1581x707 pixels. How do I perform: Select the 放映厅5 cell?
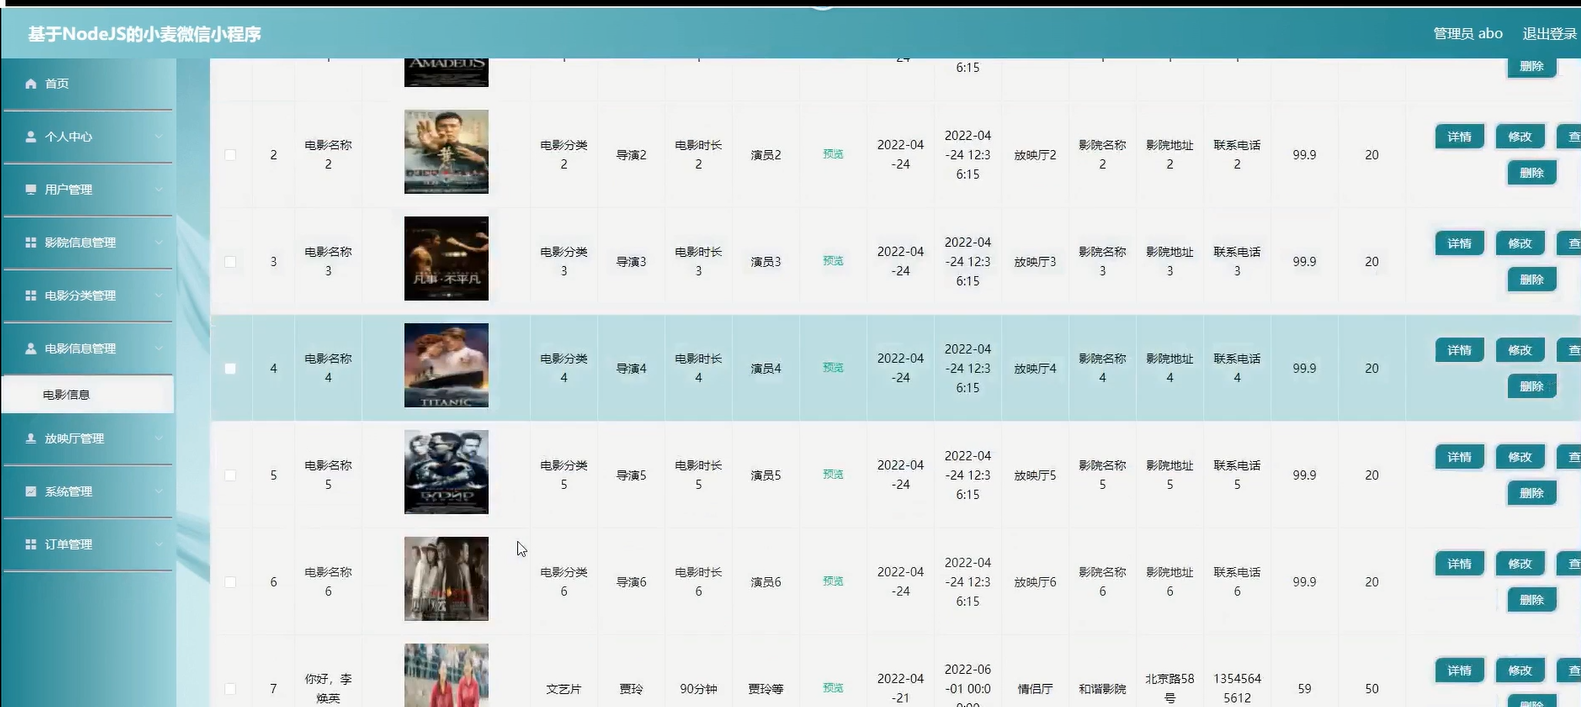1035,476
